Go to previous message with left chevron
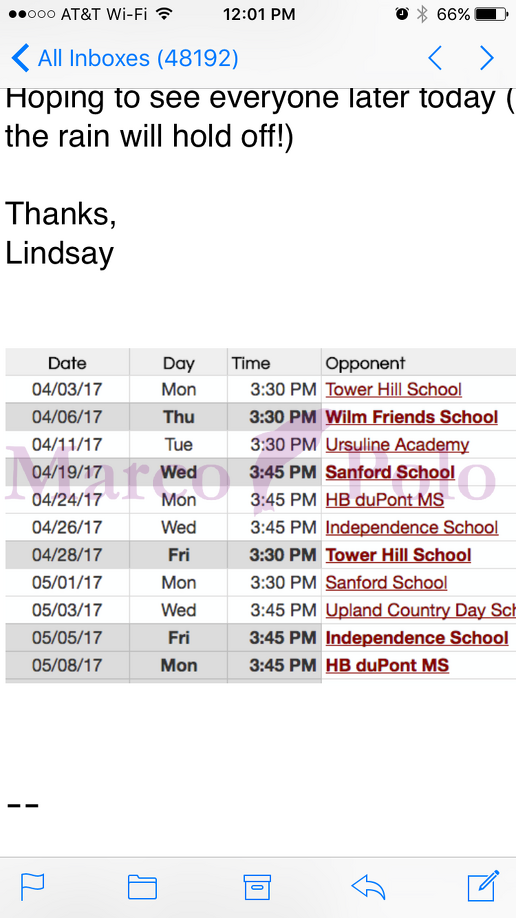The image size is (516, 918). coord(434,59)
